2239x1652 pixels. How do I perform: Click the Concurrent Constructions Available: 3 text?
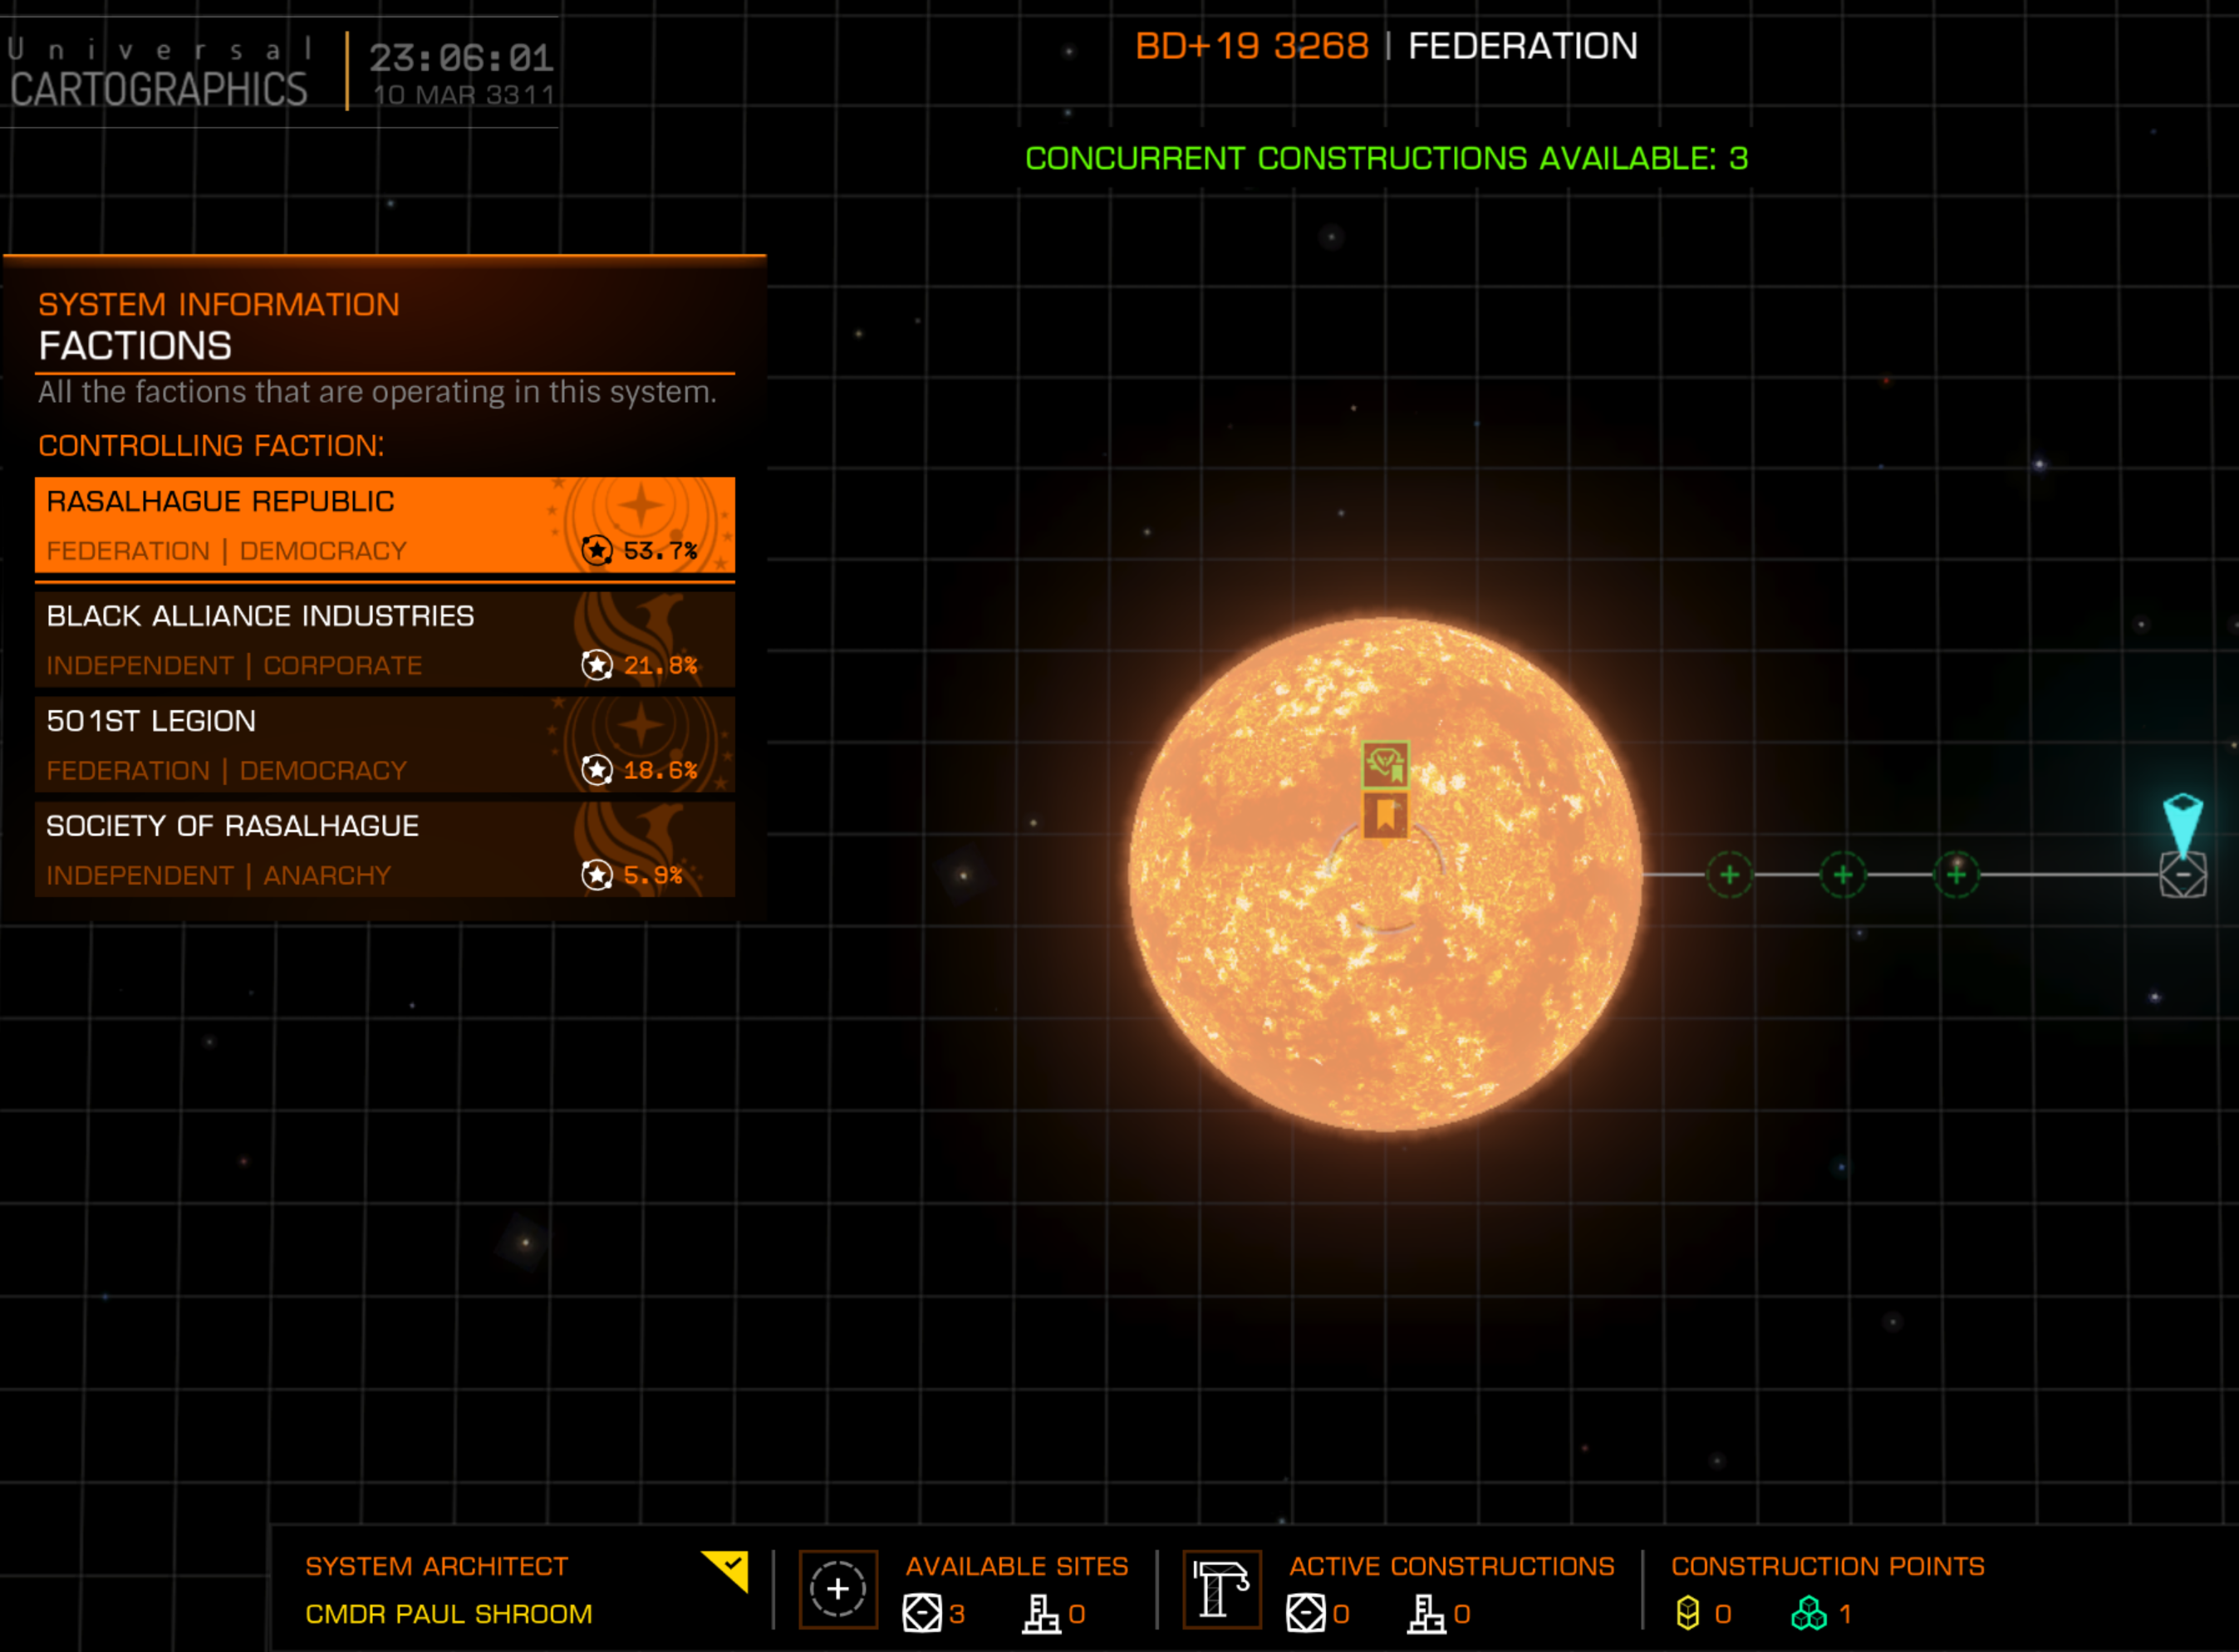[1386, 158]
